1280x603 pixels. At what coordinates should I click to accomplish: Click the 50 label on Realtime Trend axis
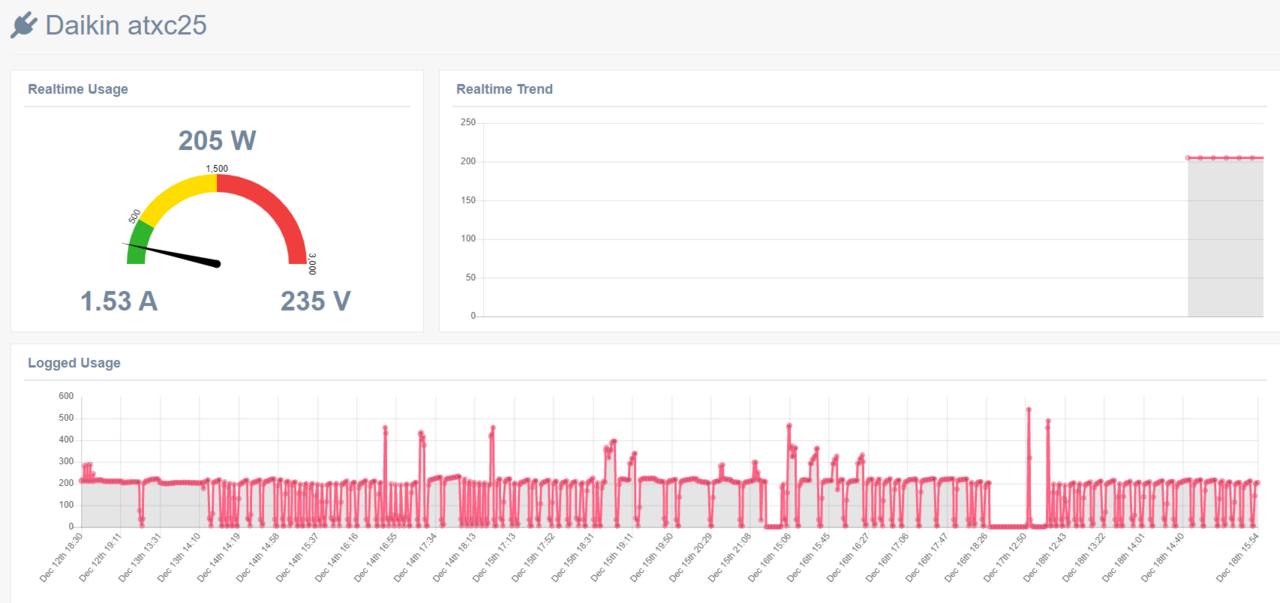point(471,278)
